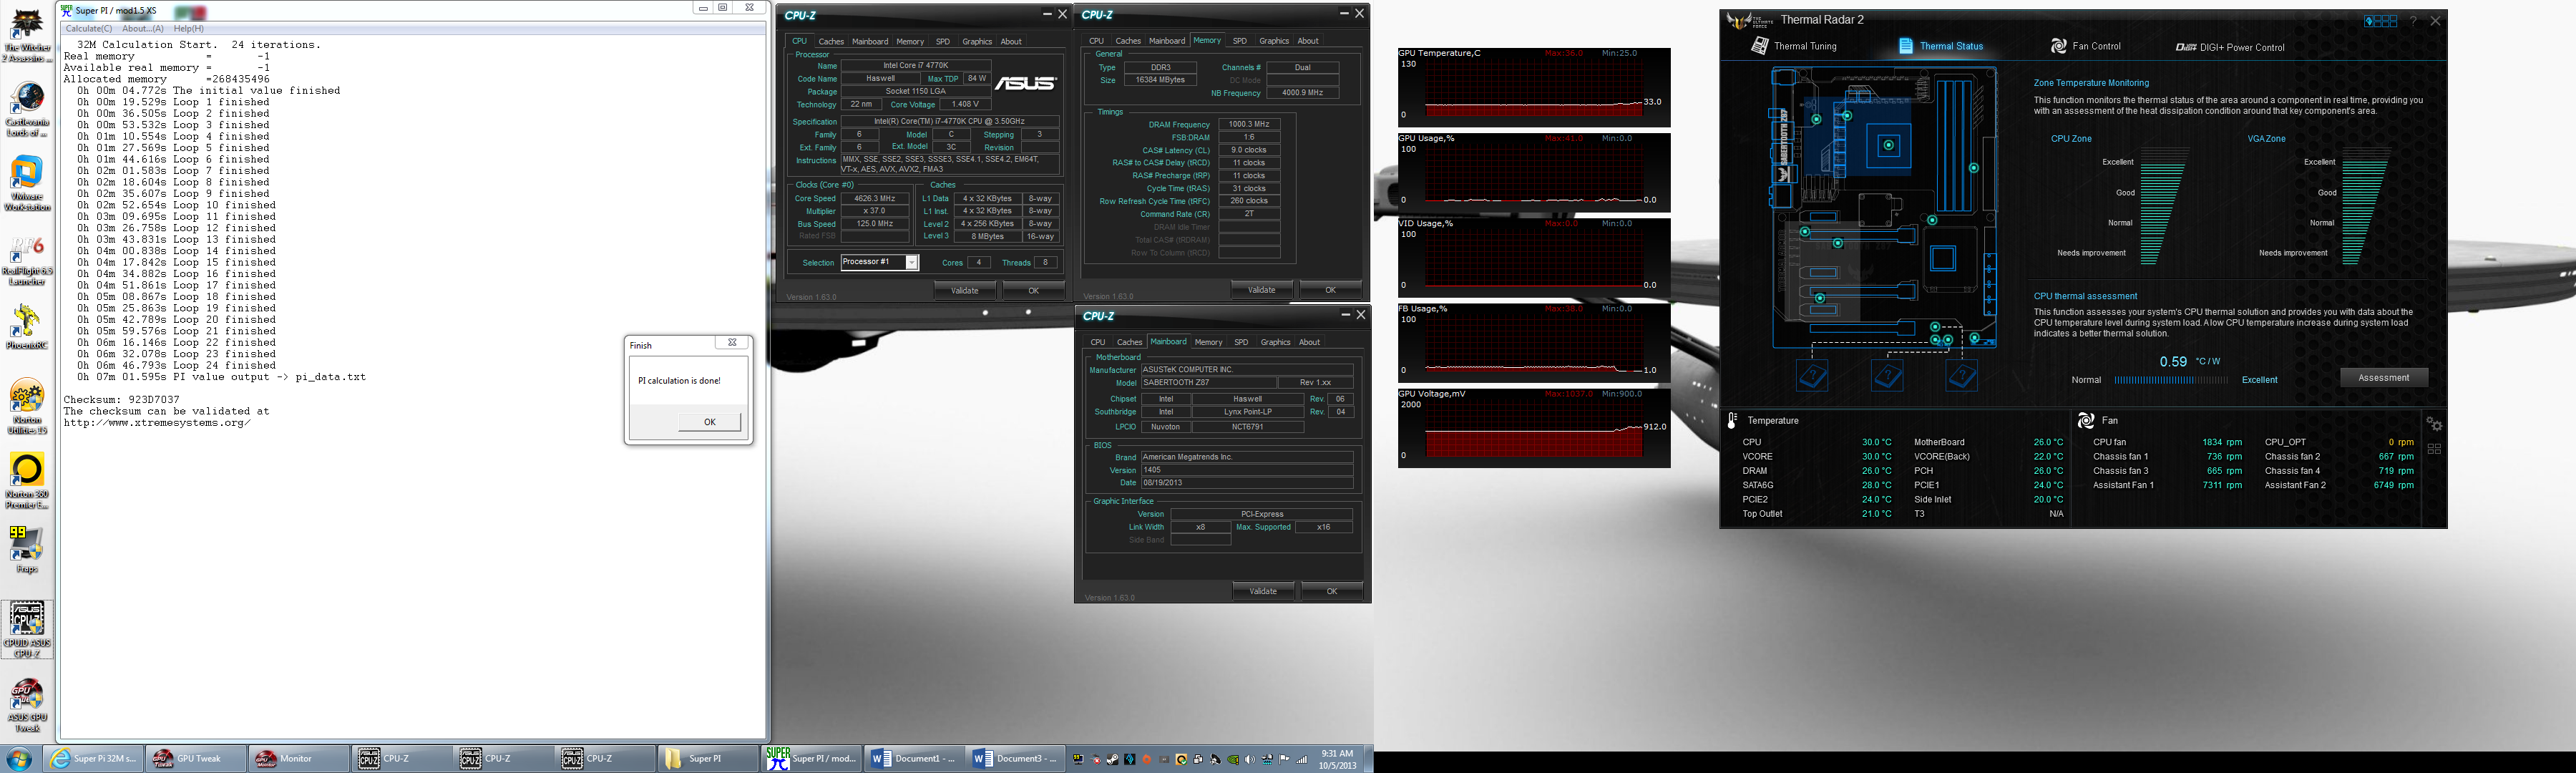The height and width of the screenshot is (773, 2576).
Task: Open the Castlevania Lords of Shadow desktop icon
Action: pos(27,110)
